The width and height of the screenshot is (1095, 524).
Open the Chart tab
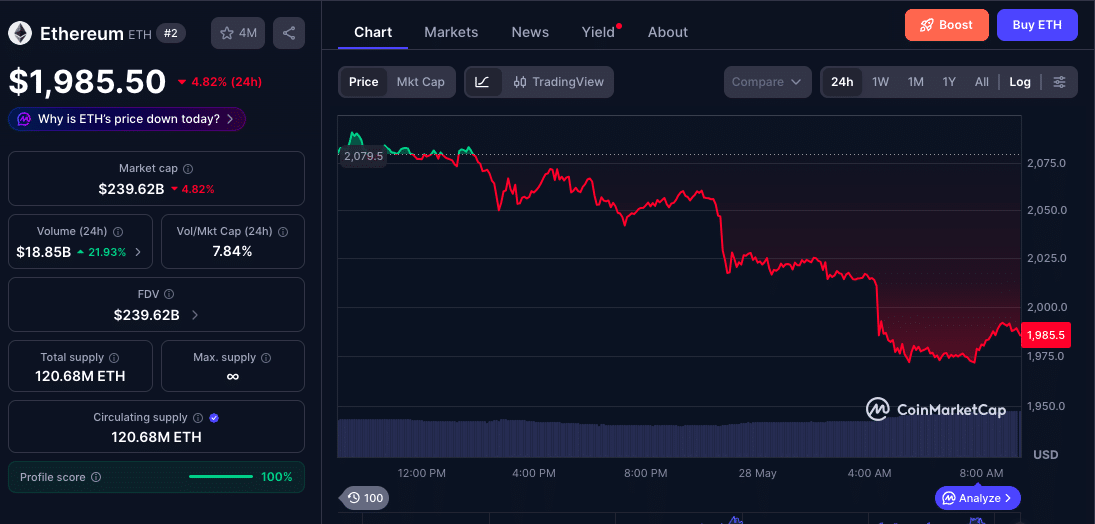tap(373, 32)
